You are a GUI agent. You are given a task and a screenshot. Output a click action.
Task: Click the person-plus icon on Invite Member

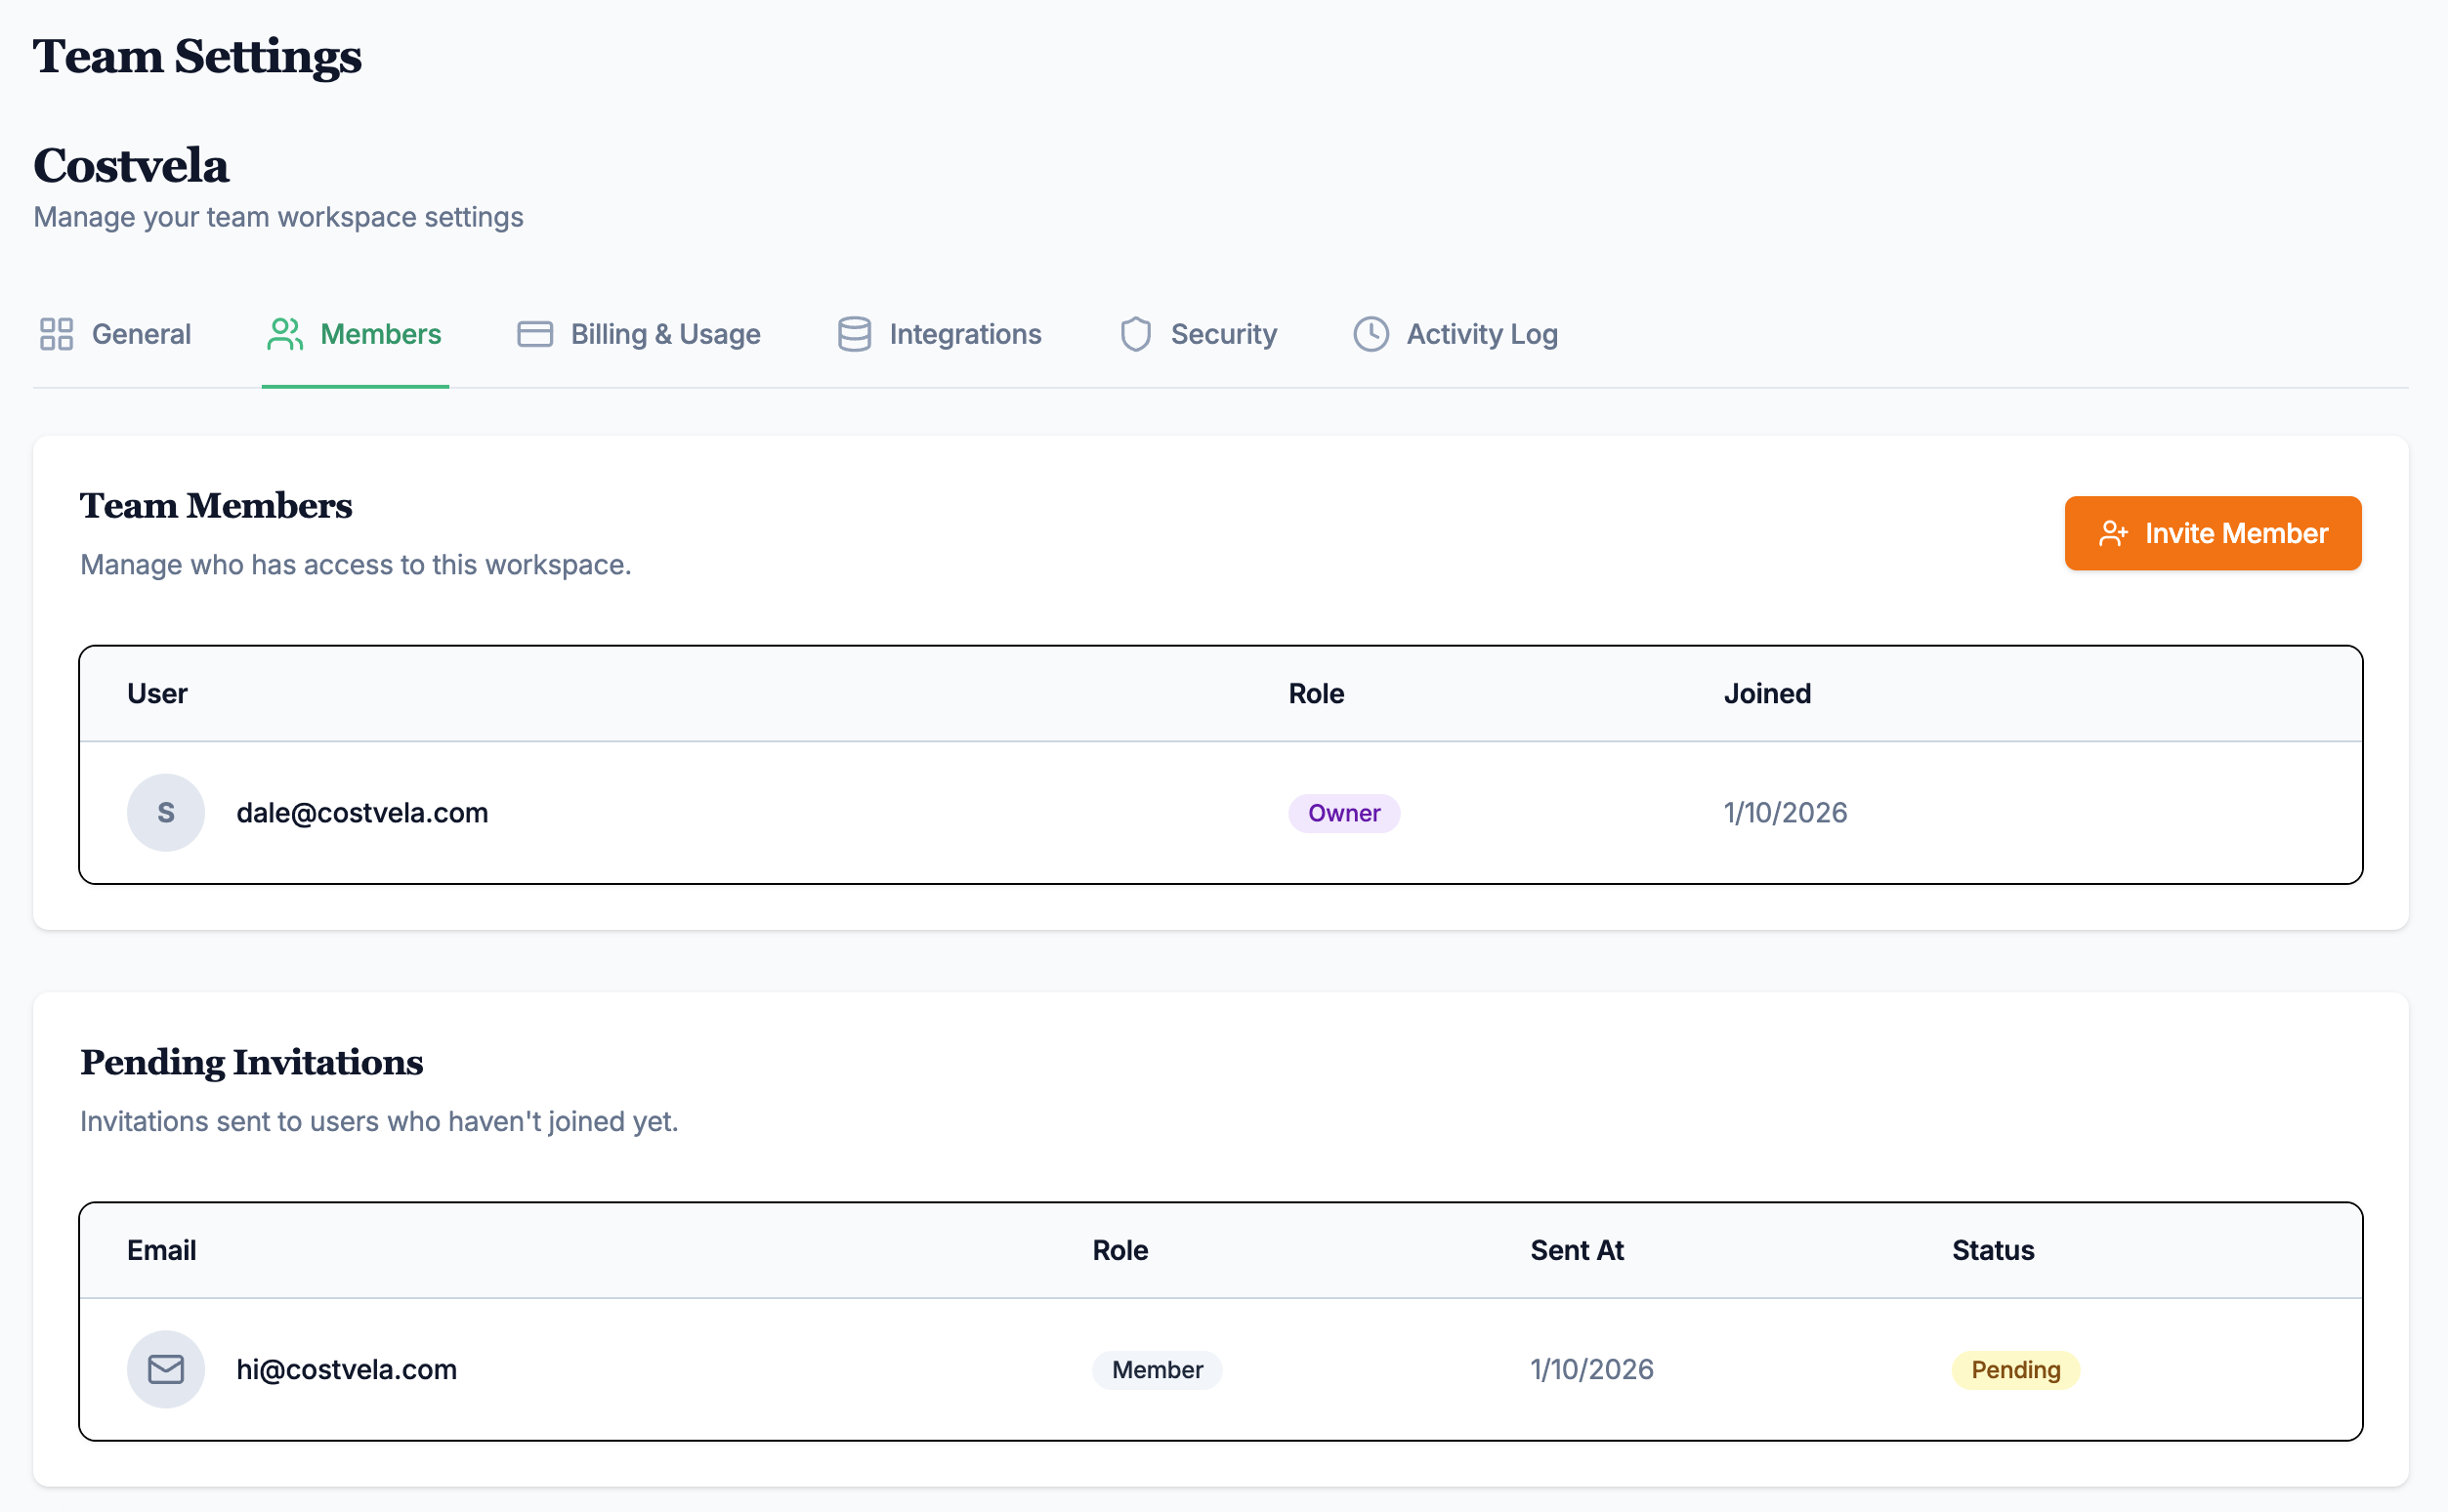coord(2113,533)
